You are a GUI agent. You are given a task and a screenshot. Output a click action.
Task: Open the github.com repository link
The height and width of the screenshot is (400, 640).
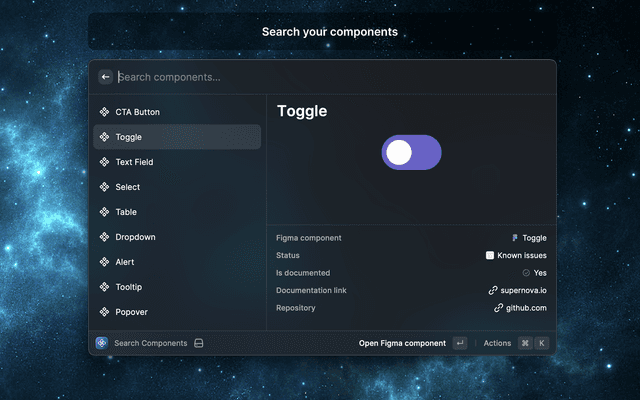[x=520, y=308]
